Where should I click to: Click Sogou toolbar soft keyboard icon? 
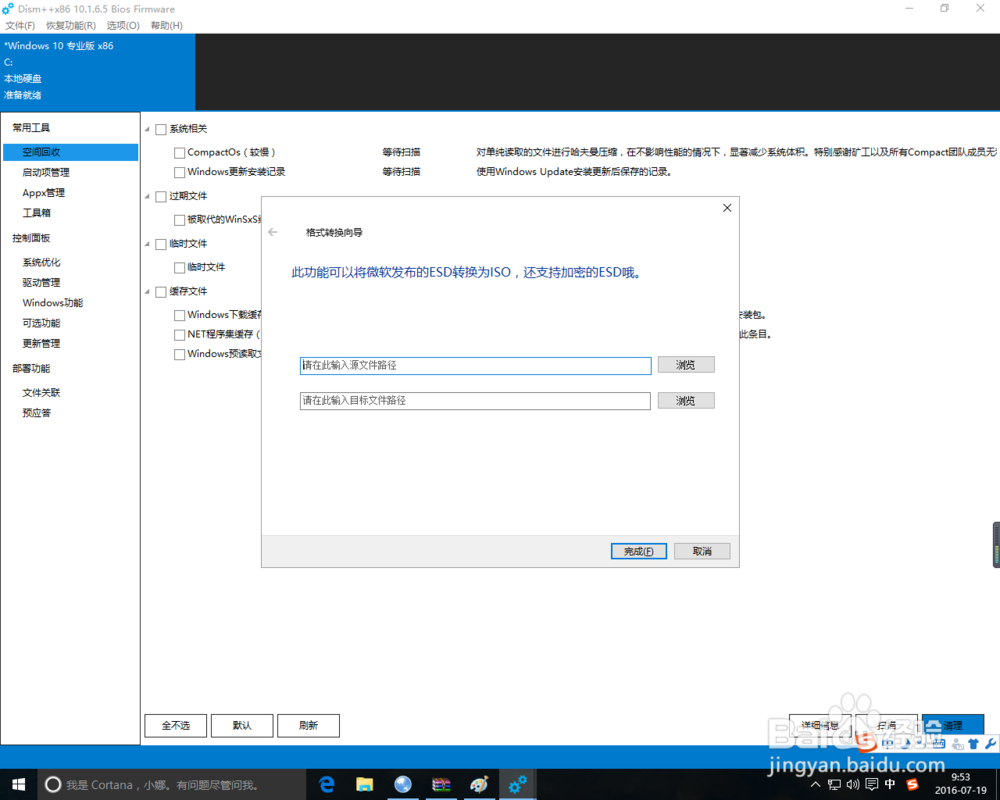(x=939, y=744)
